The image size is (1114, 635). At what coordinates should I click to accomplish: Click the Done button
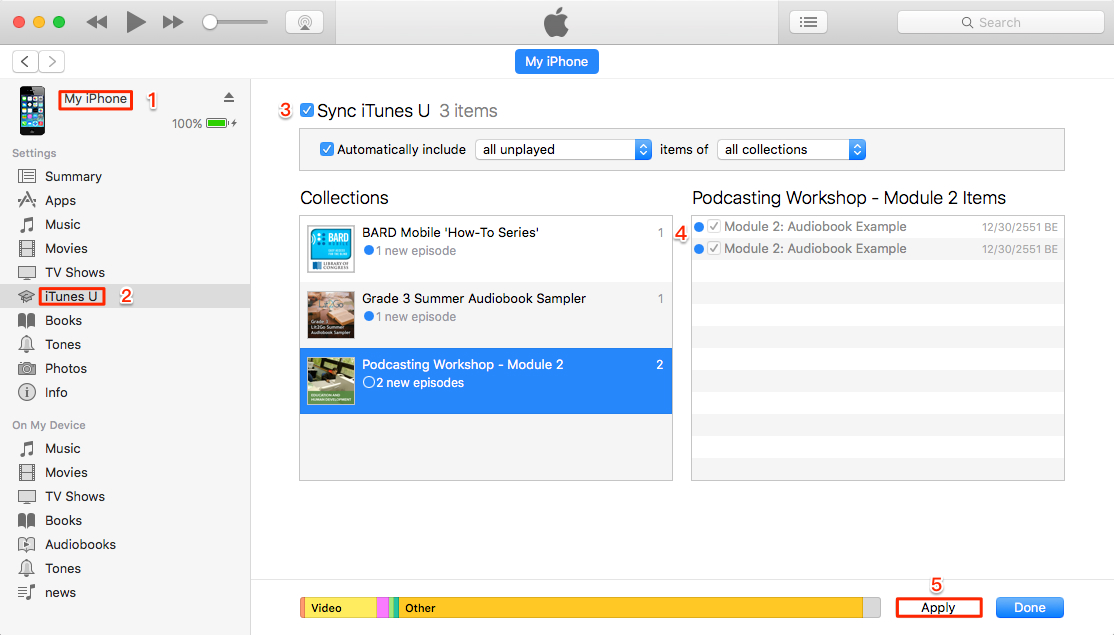1029,607
